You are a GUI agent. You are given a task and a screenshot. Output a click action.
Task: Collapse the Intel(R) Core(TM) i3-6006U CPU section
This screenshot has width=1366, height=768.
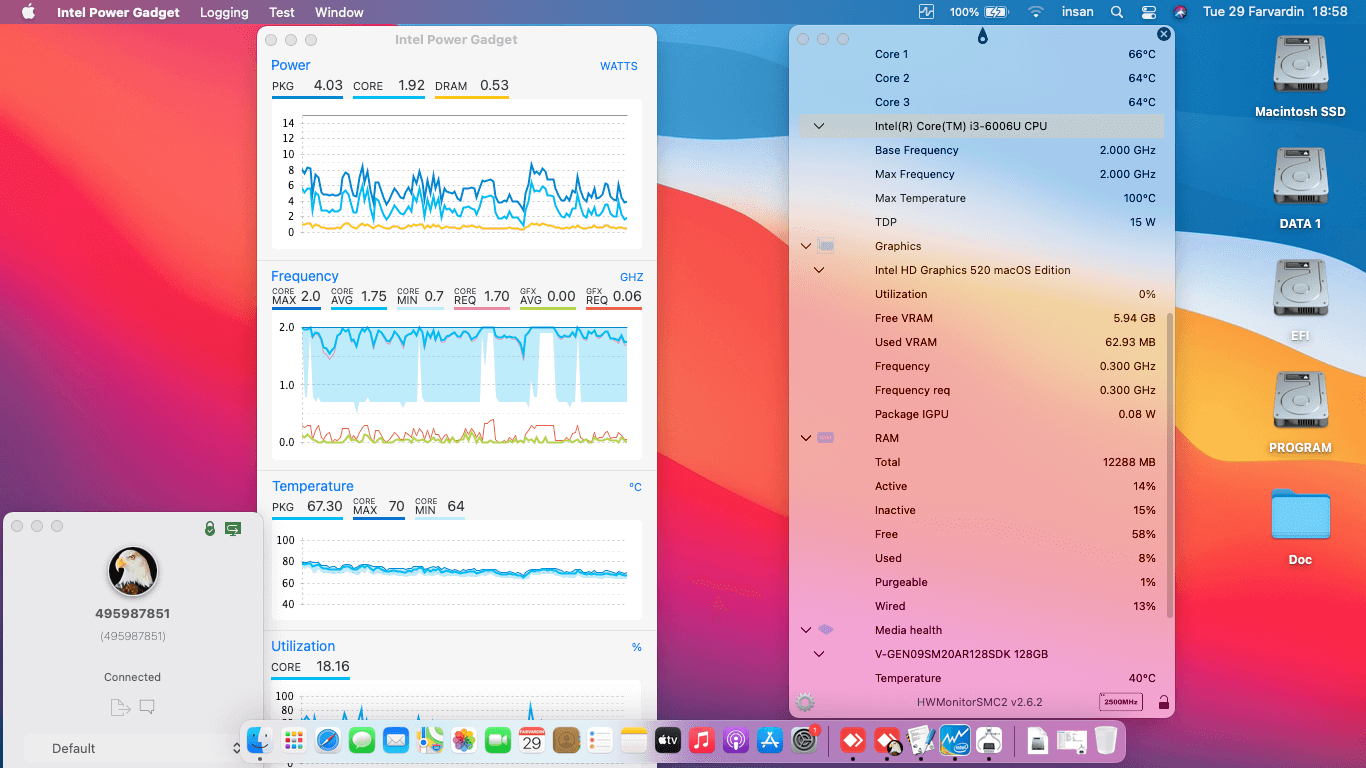tap(818, 126)
